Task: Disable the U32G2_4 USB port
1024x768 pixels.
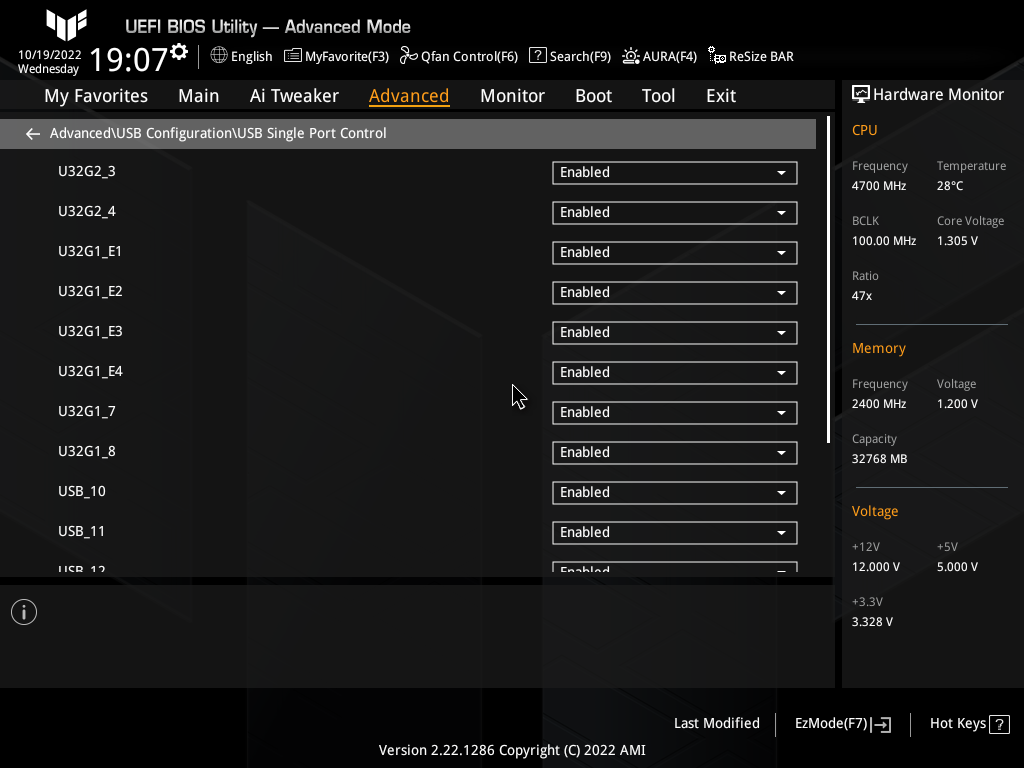Action: tap(674, 212)
